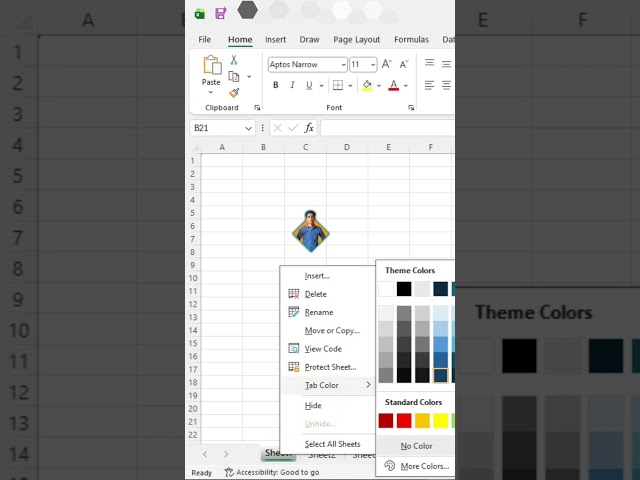Switch to the Draw tab
640x480 pixels.
click(x=309, y=40)
